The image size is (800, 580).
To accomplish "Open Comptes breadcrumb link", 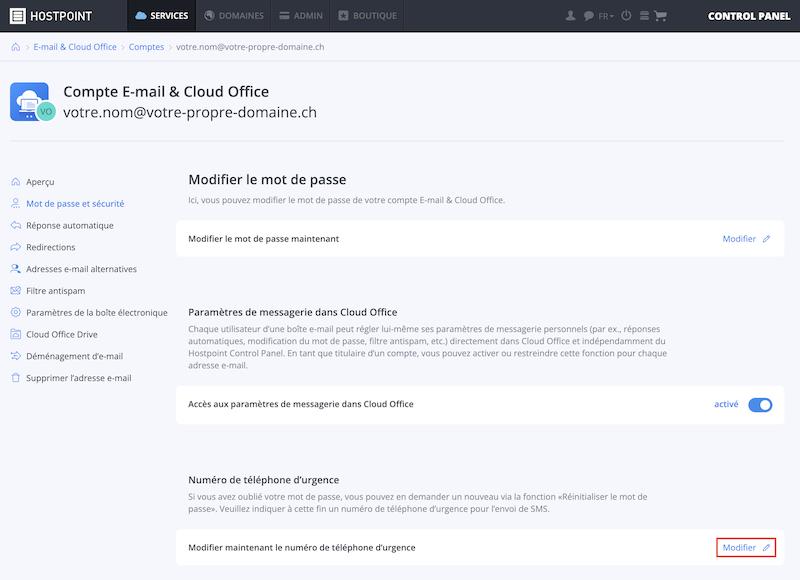I will [146, 47].
